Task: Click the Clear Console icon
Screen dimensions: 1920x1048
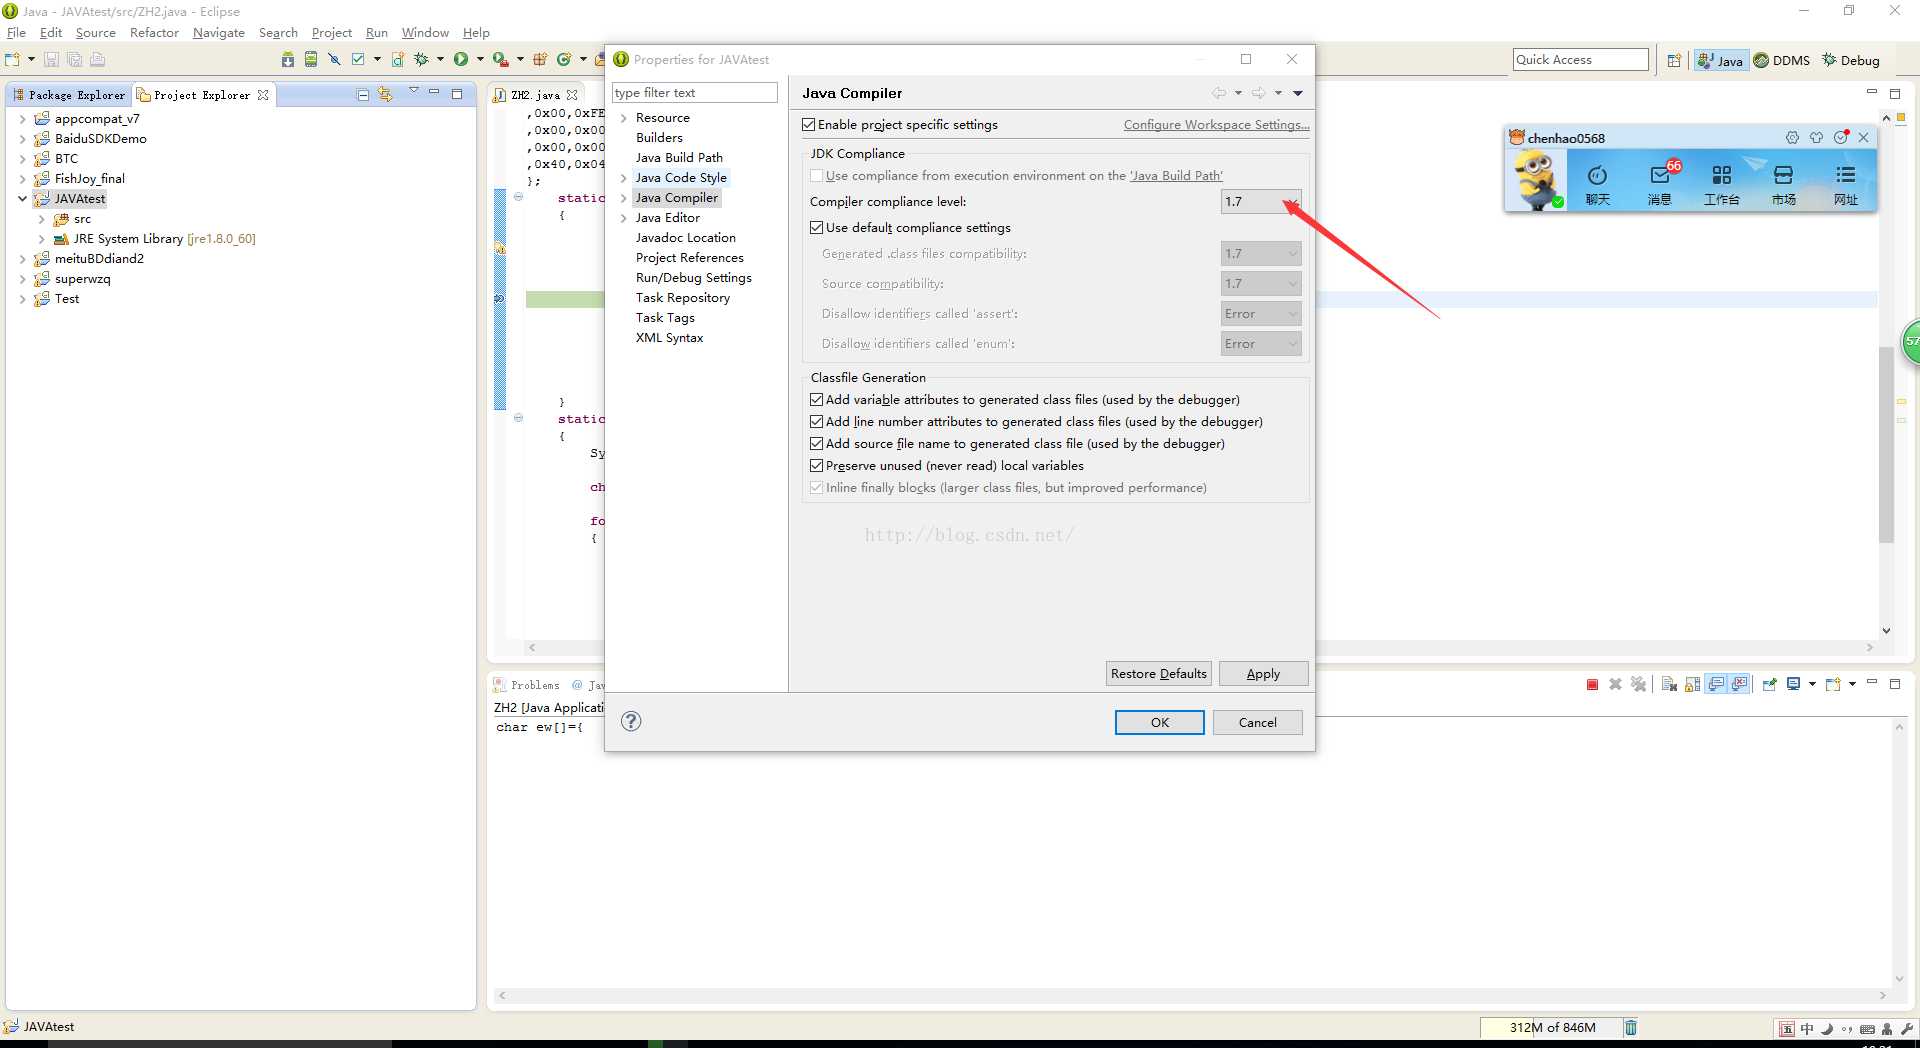Action: (1668, 684)
